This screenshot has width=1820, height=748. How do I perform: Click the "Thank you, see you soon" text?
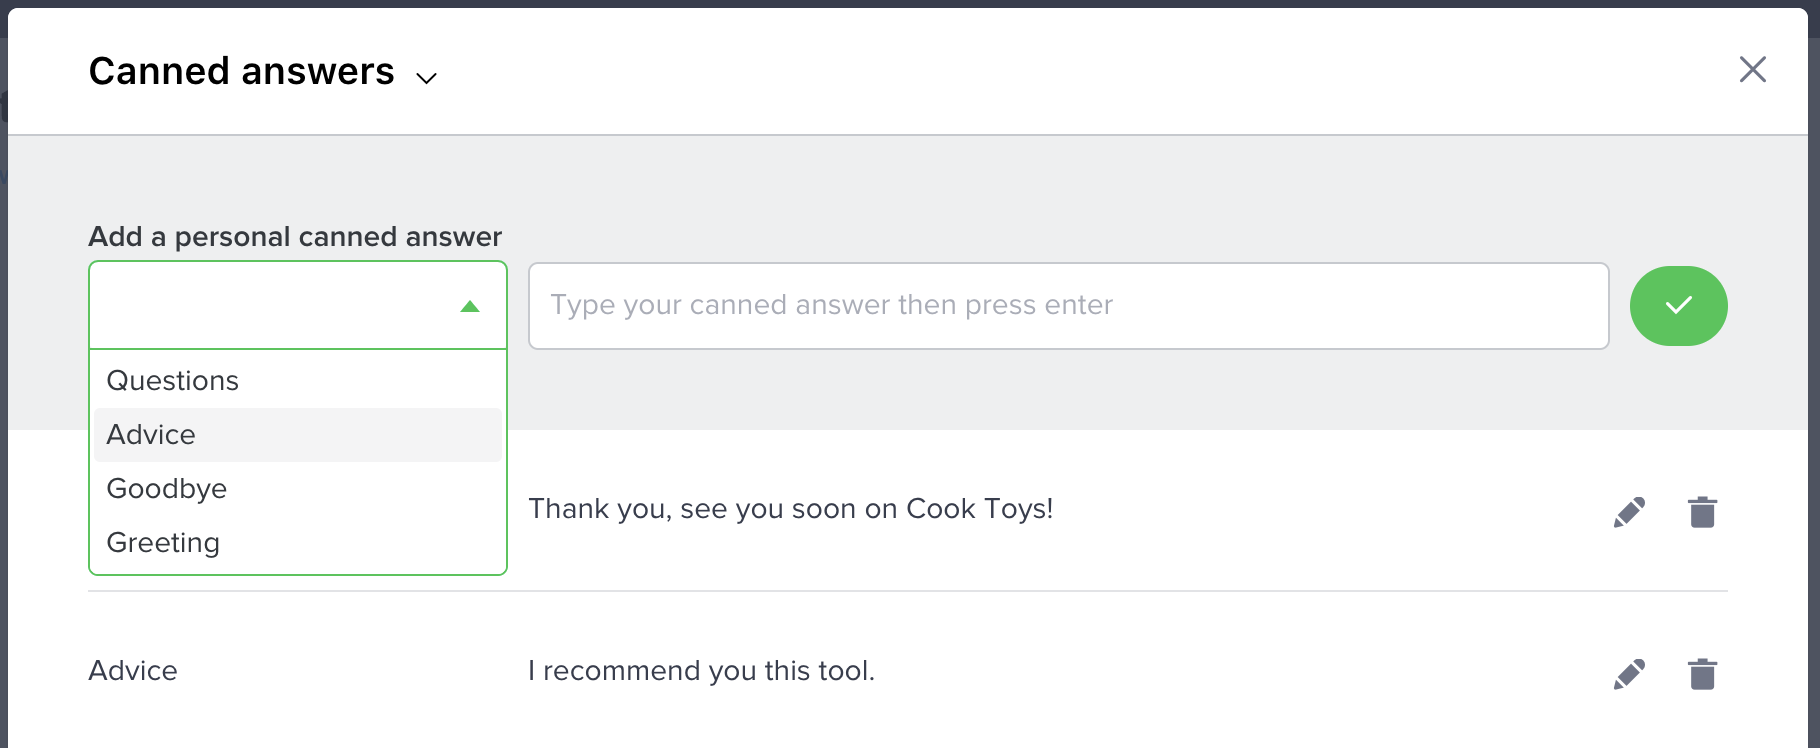(x=790, y=509)
